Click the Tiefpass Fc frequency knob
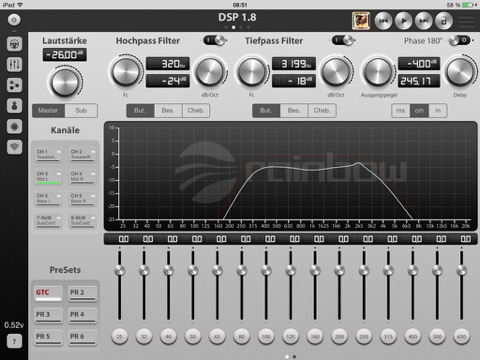480x360 pixels. (x=252, y=72)
